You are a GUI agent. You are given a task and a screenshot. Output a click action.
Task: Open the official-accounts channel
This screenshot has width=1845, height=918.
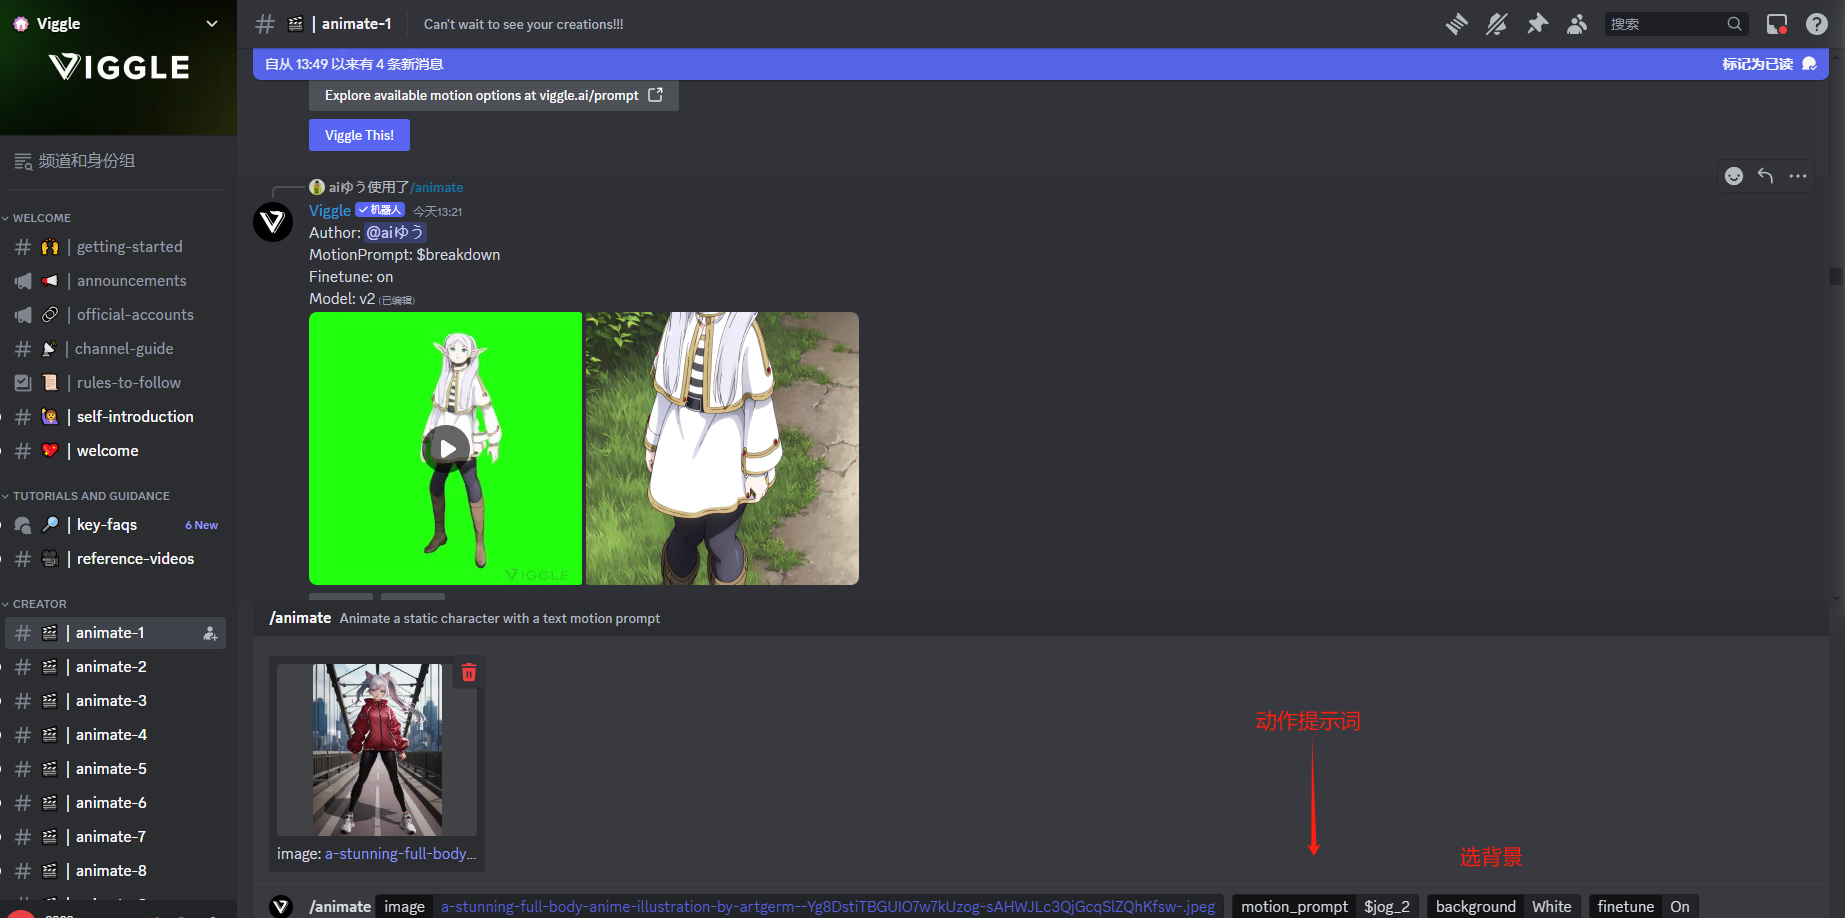(x=116, y=315)
